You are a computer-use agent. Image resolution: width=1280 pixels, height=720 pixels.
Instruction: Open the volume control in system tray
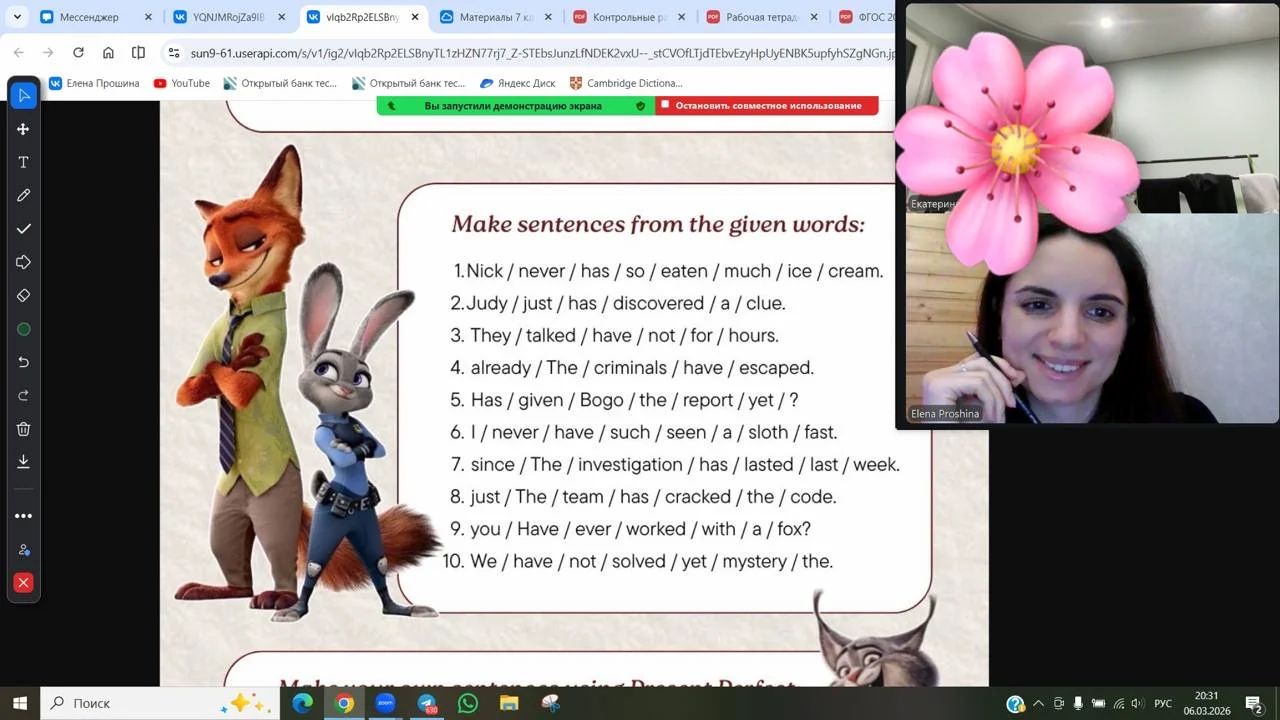click(1137, 703)
